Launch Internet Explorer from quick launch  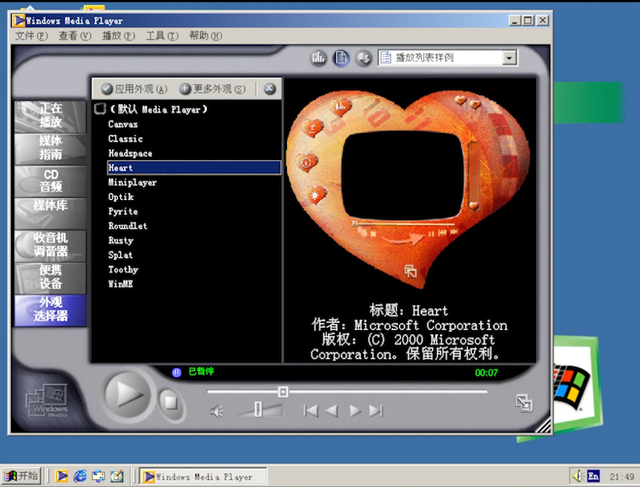click(x=80, y=476)
